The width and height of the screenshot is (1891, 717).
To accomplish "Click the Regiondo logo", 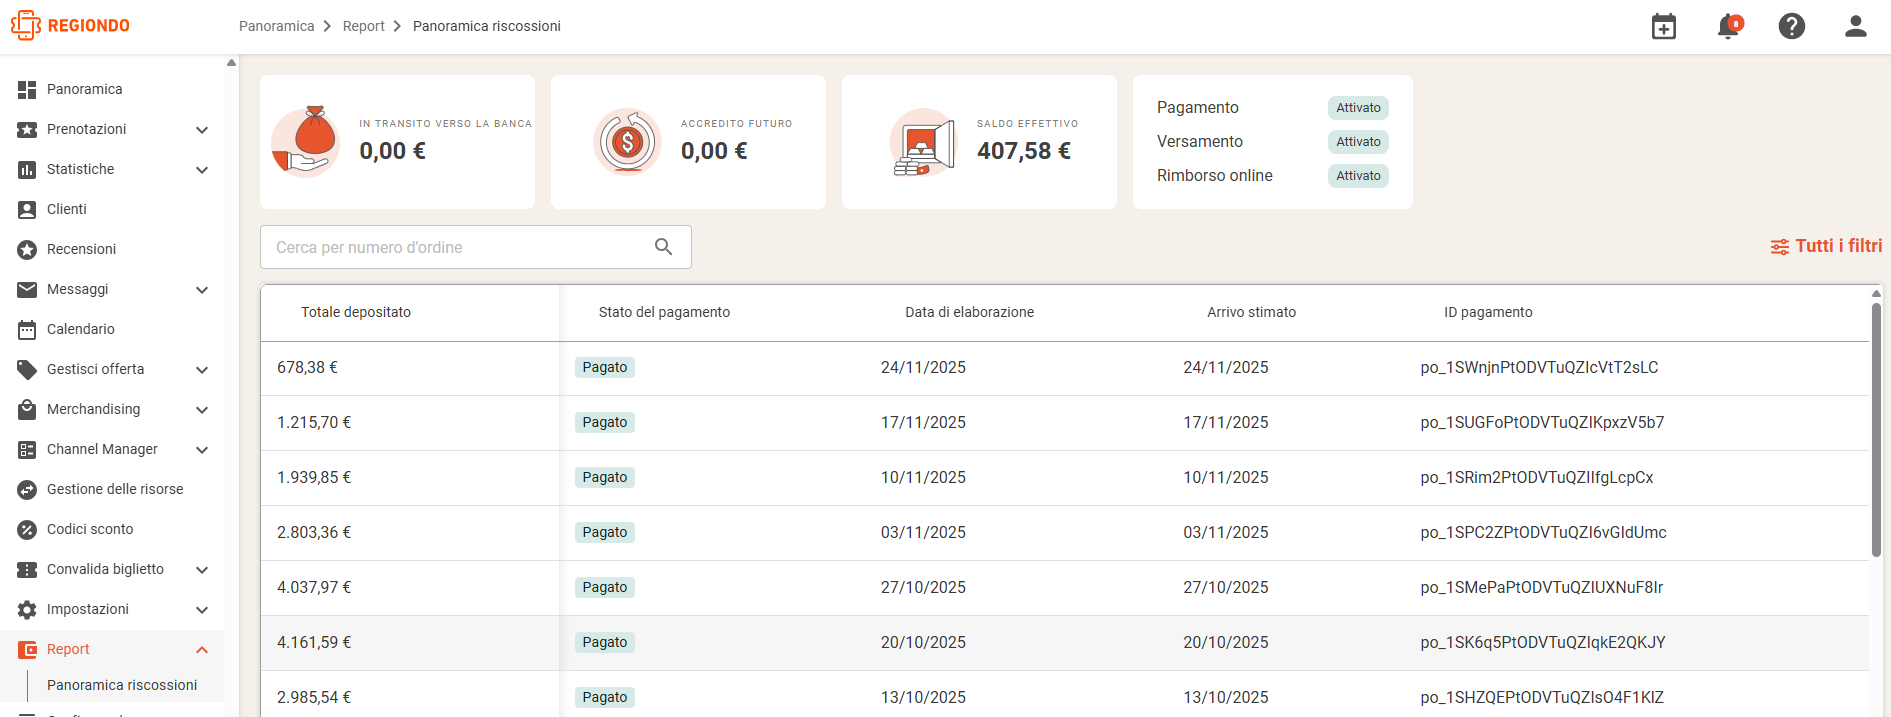I will tap(70, 26).
